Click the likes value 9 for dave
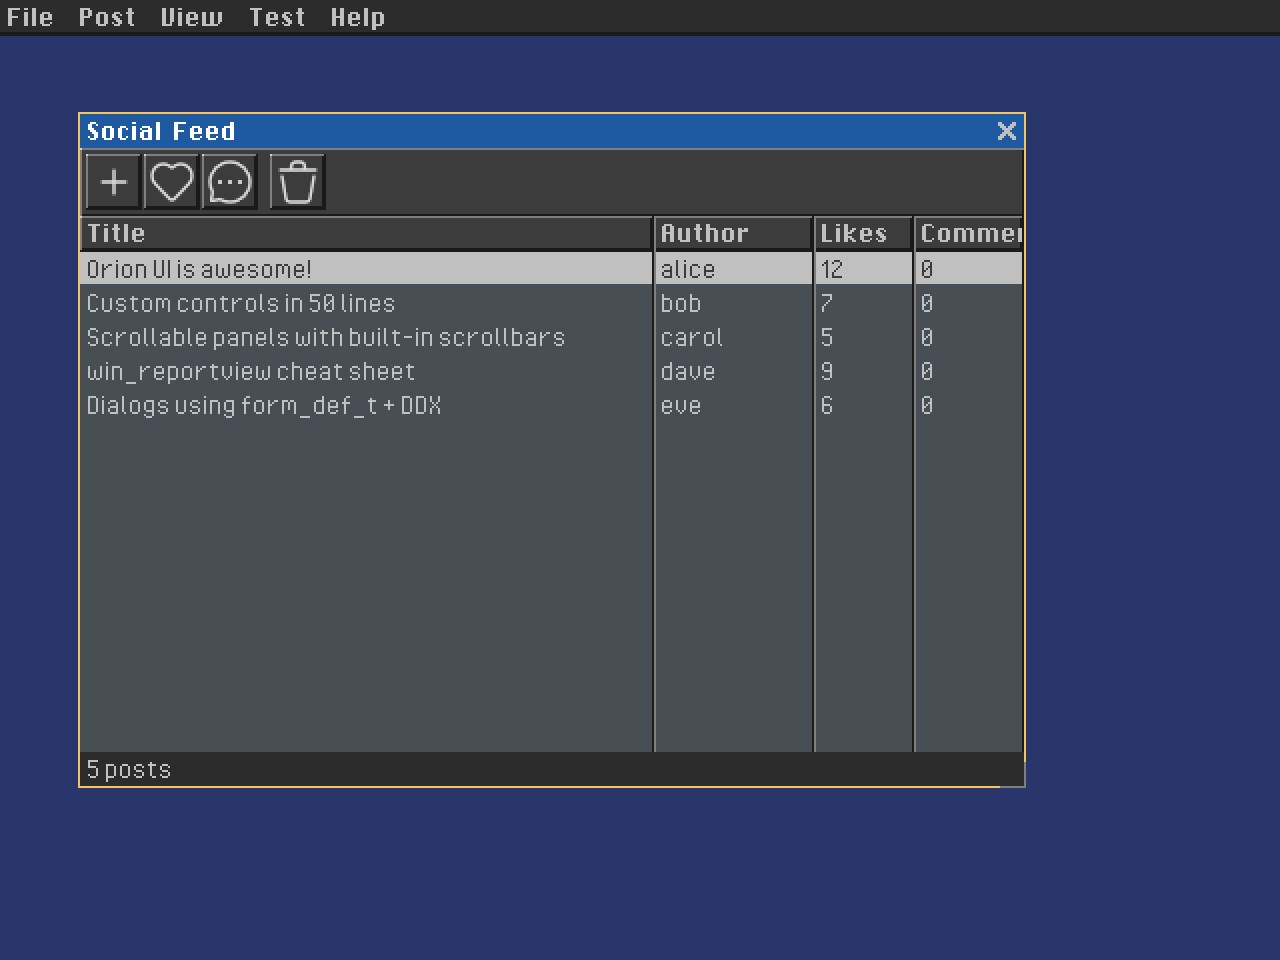The image size is (1280, 960). click(826, 371)
